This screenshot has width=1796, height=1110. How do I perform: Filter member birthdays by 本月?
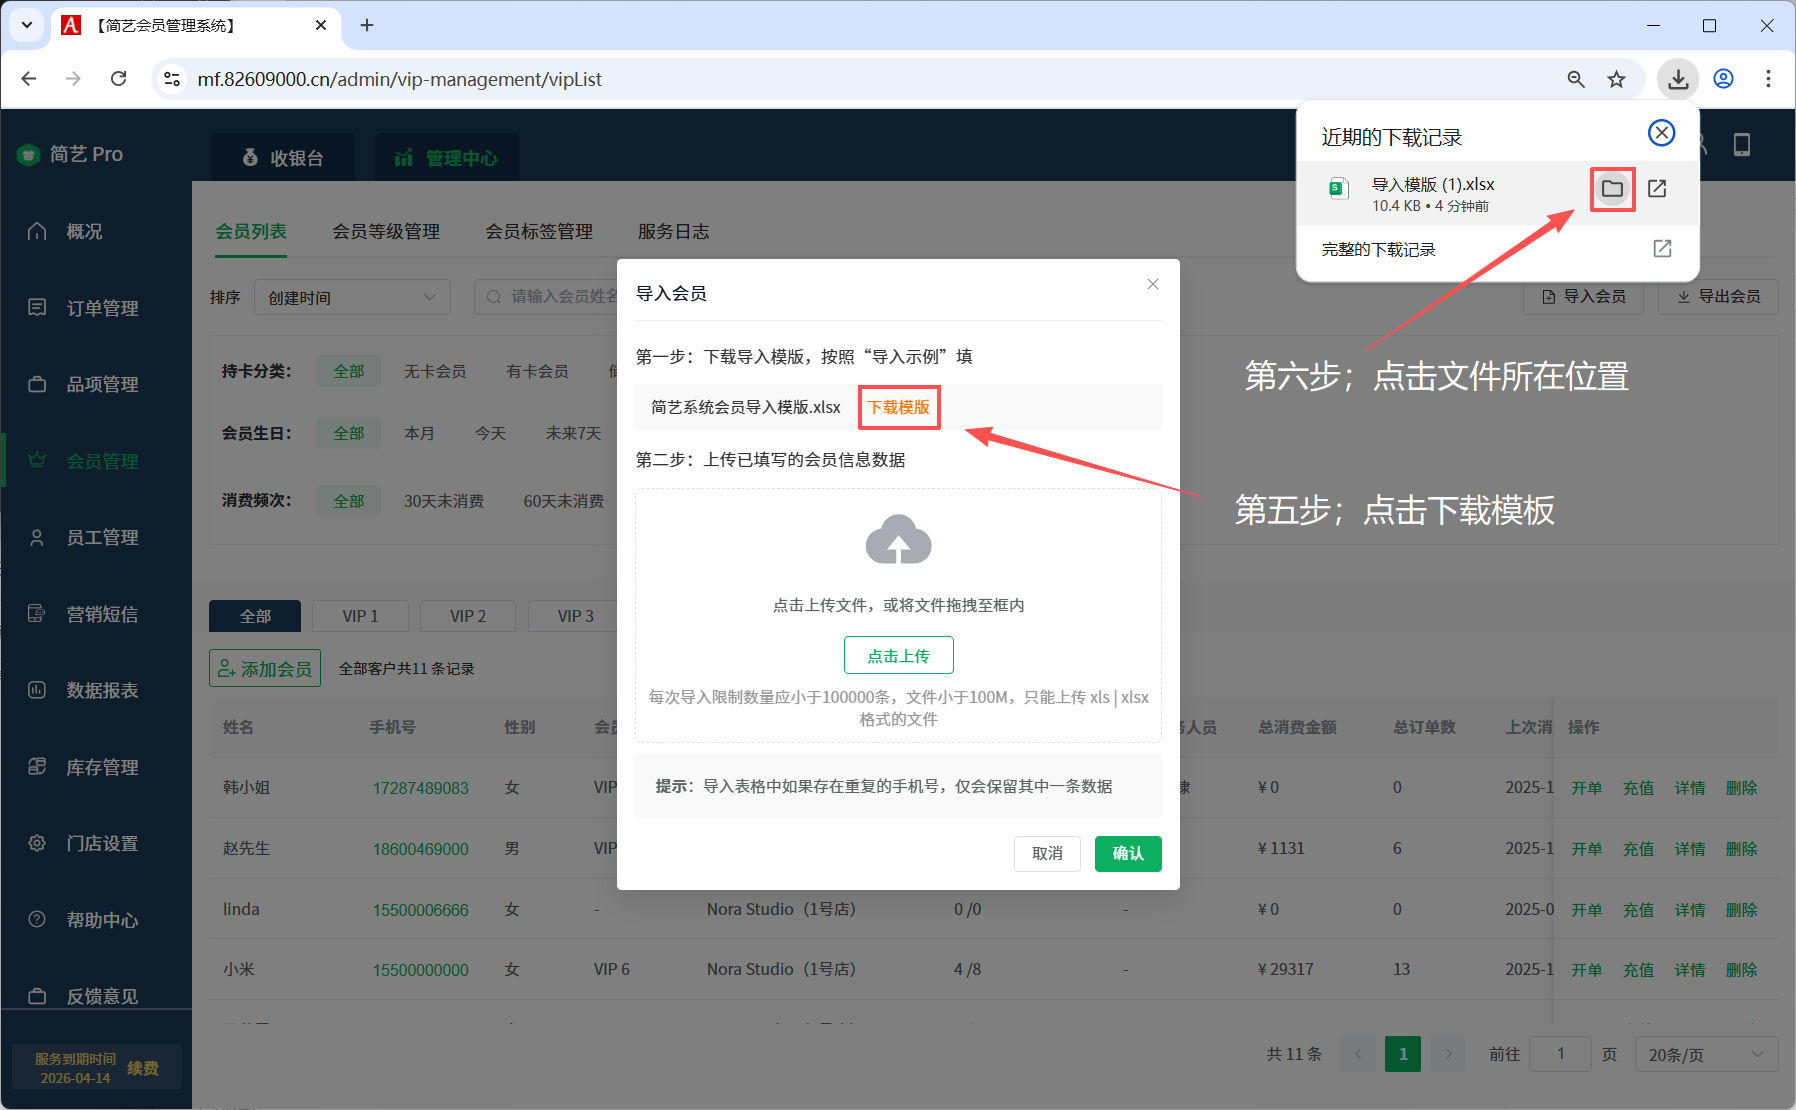click(419, 433)
